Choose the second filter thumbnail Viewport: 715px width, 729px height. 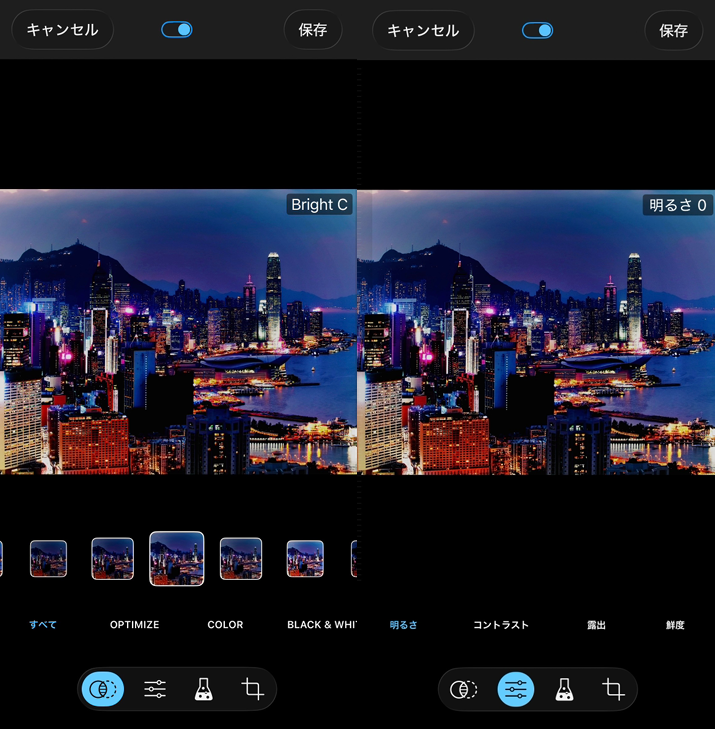[x=113, y=558]
